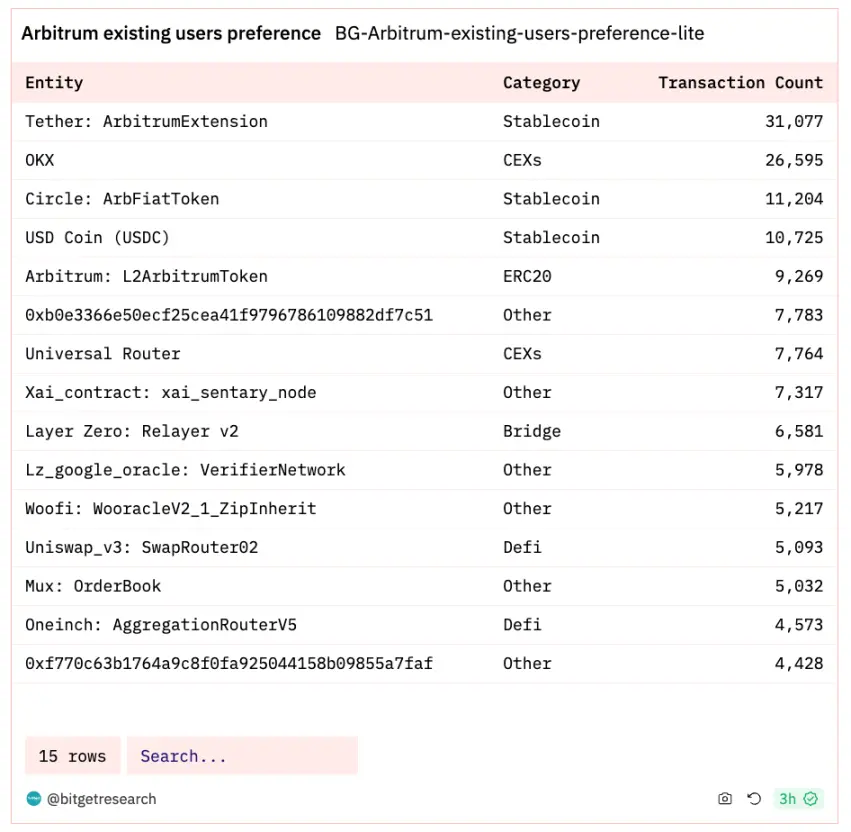This screenshot has width=851, height=832.
Task: Open the @bitgetresearch profile link
Action: (x=101, y=799)
